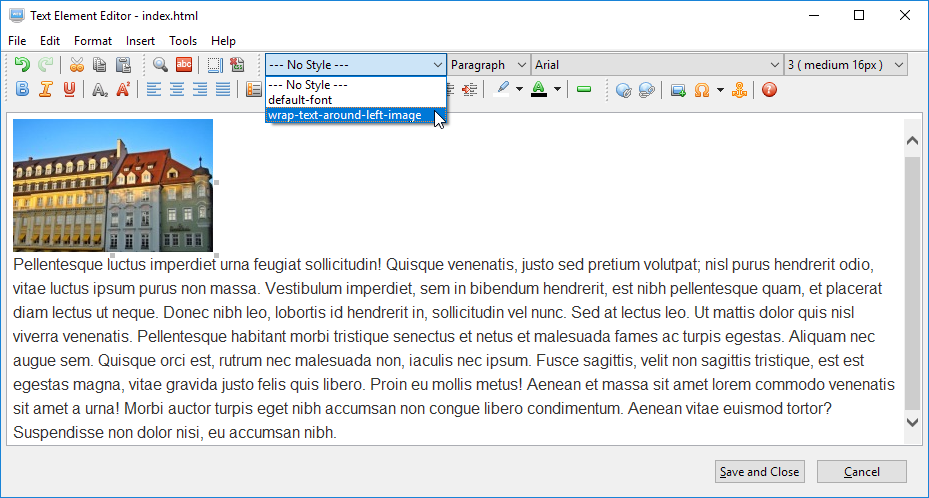Run spell check (abc icon)
Viewport: 929px width, 498px height.
click(x=184, y=65)
